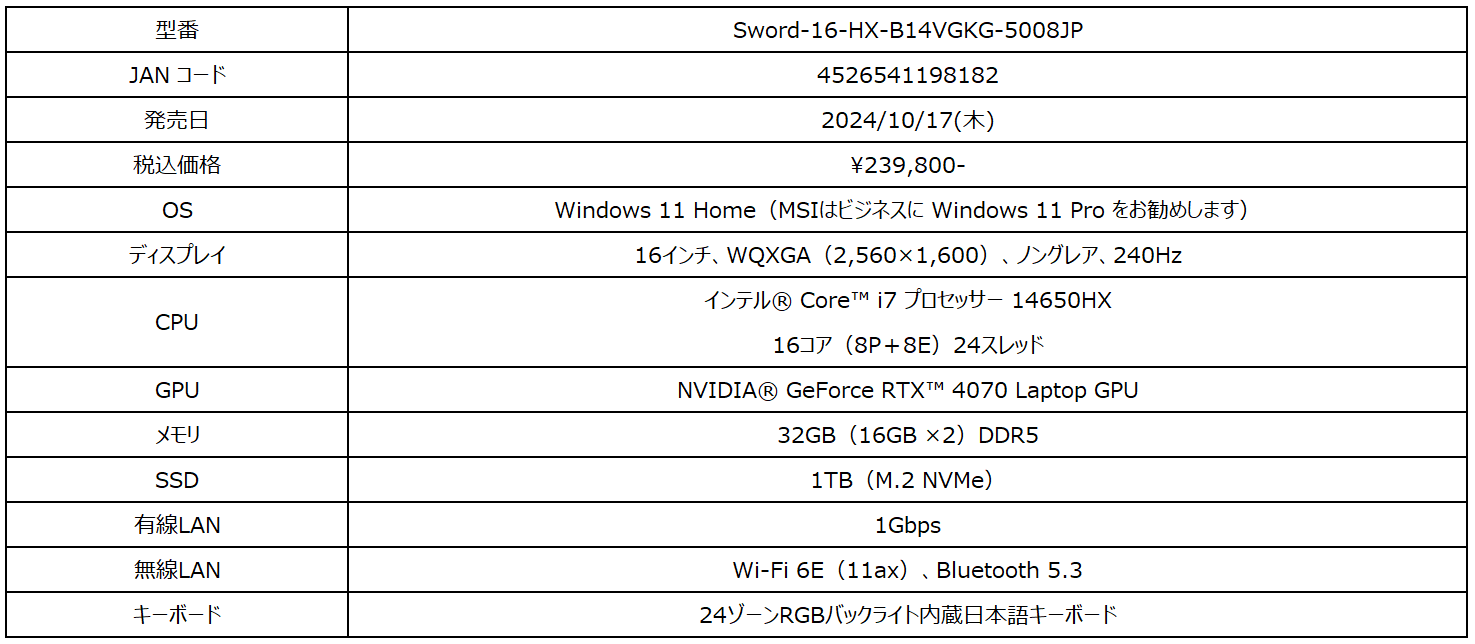Click the ディスプレイ label cell

coord(177,255)
